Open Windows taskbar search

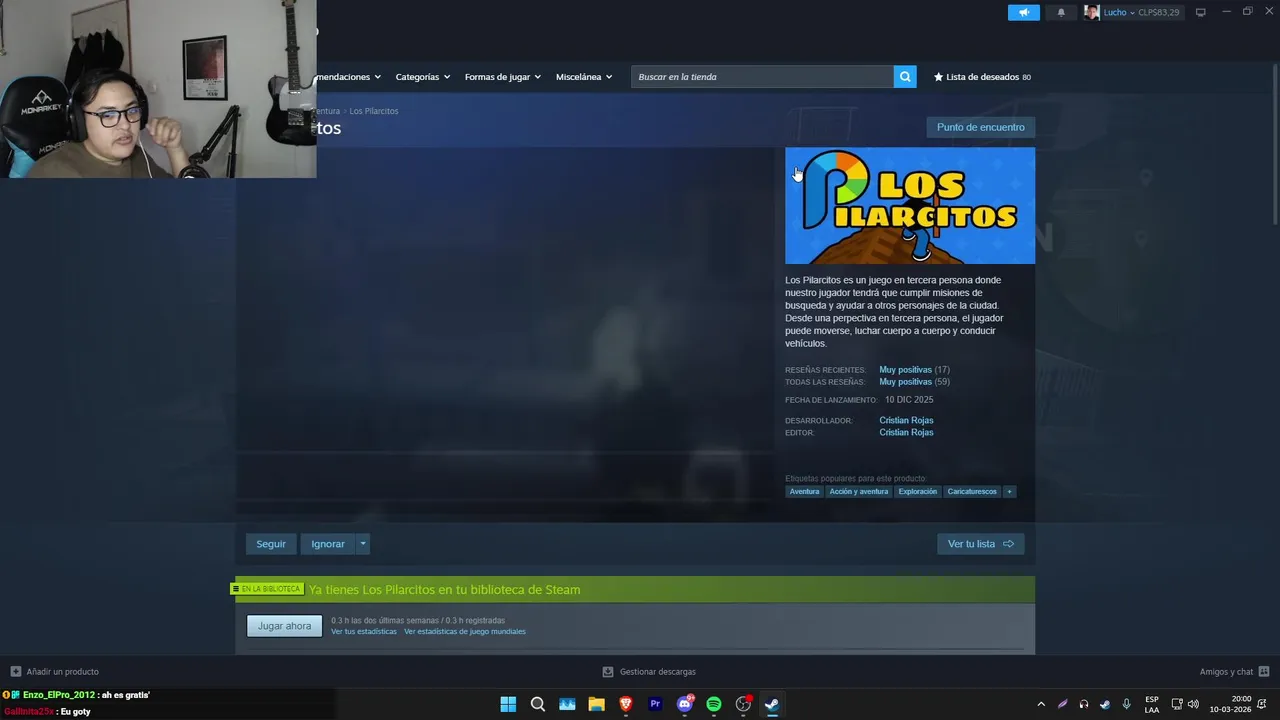(x=538, y=704)
